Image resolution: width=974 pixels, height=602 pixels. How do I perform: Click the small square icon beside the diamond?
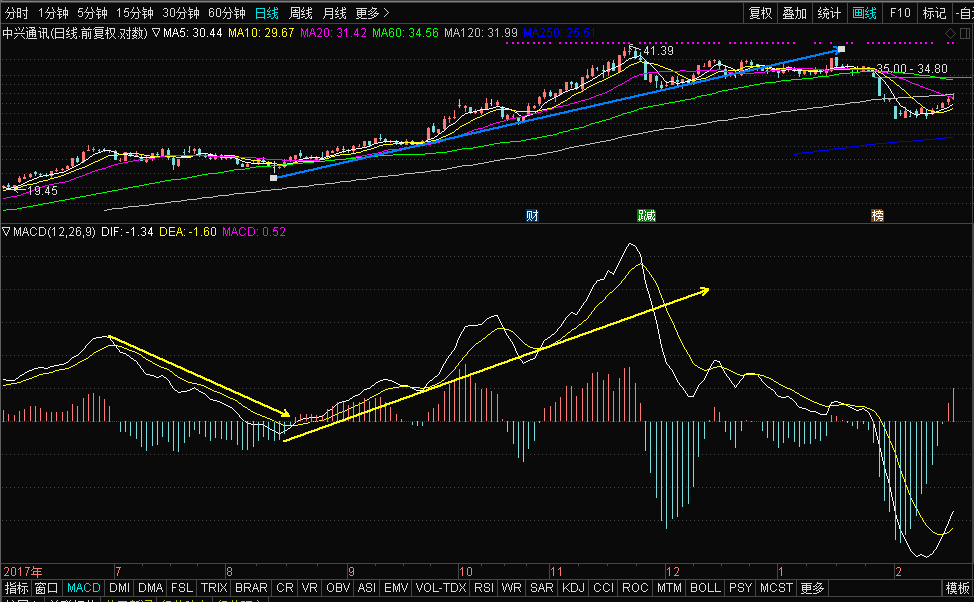click(964, 34)
